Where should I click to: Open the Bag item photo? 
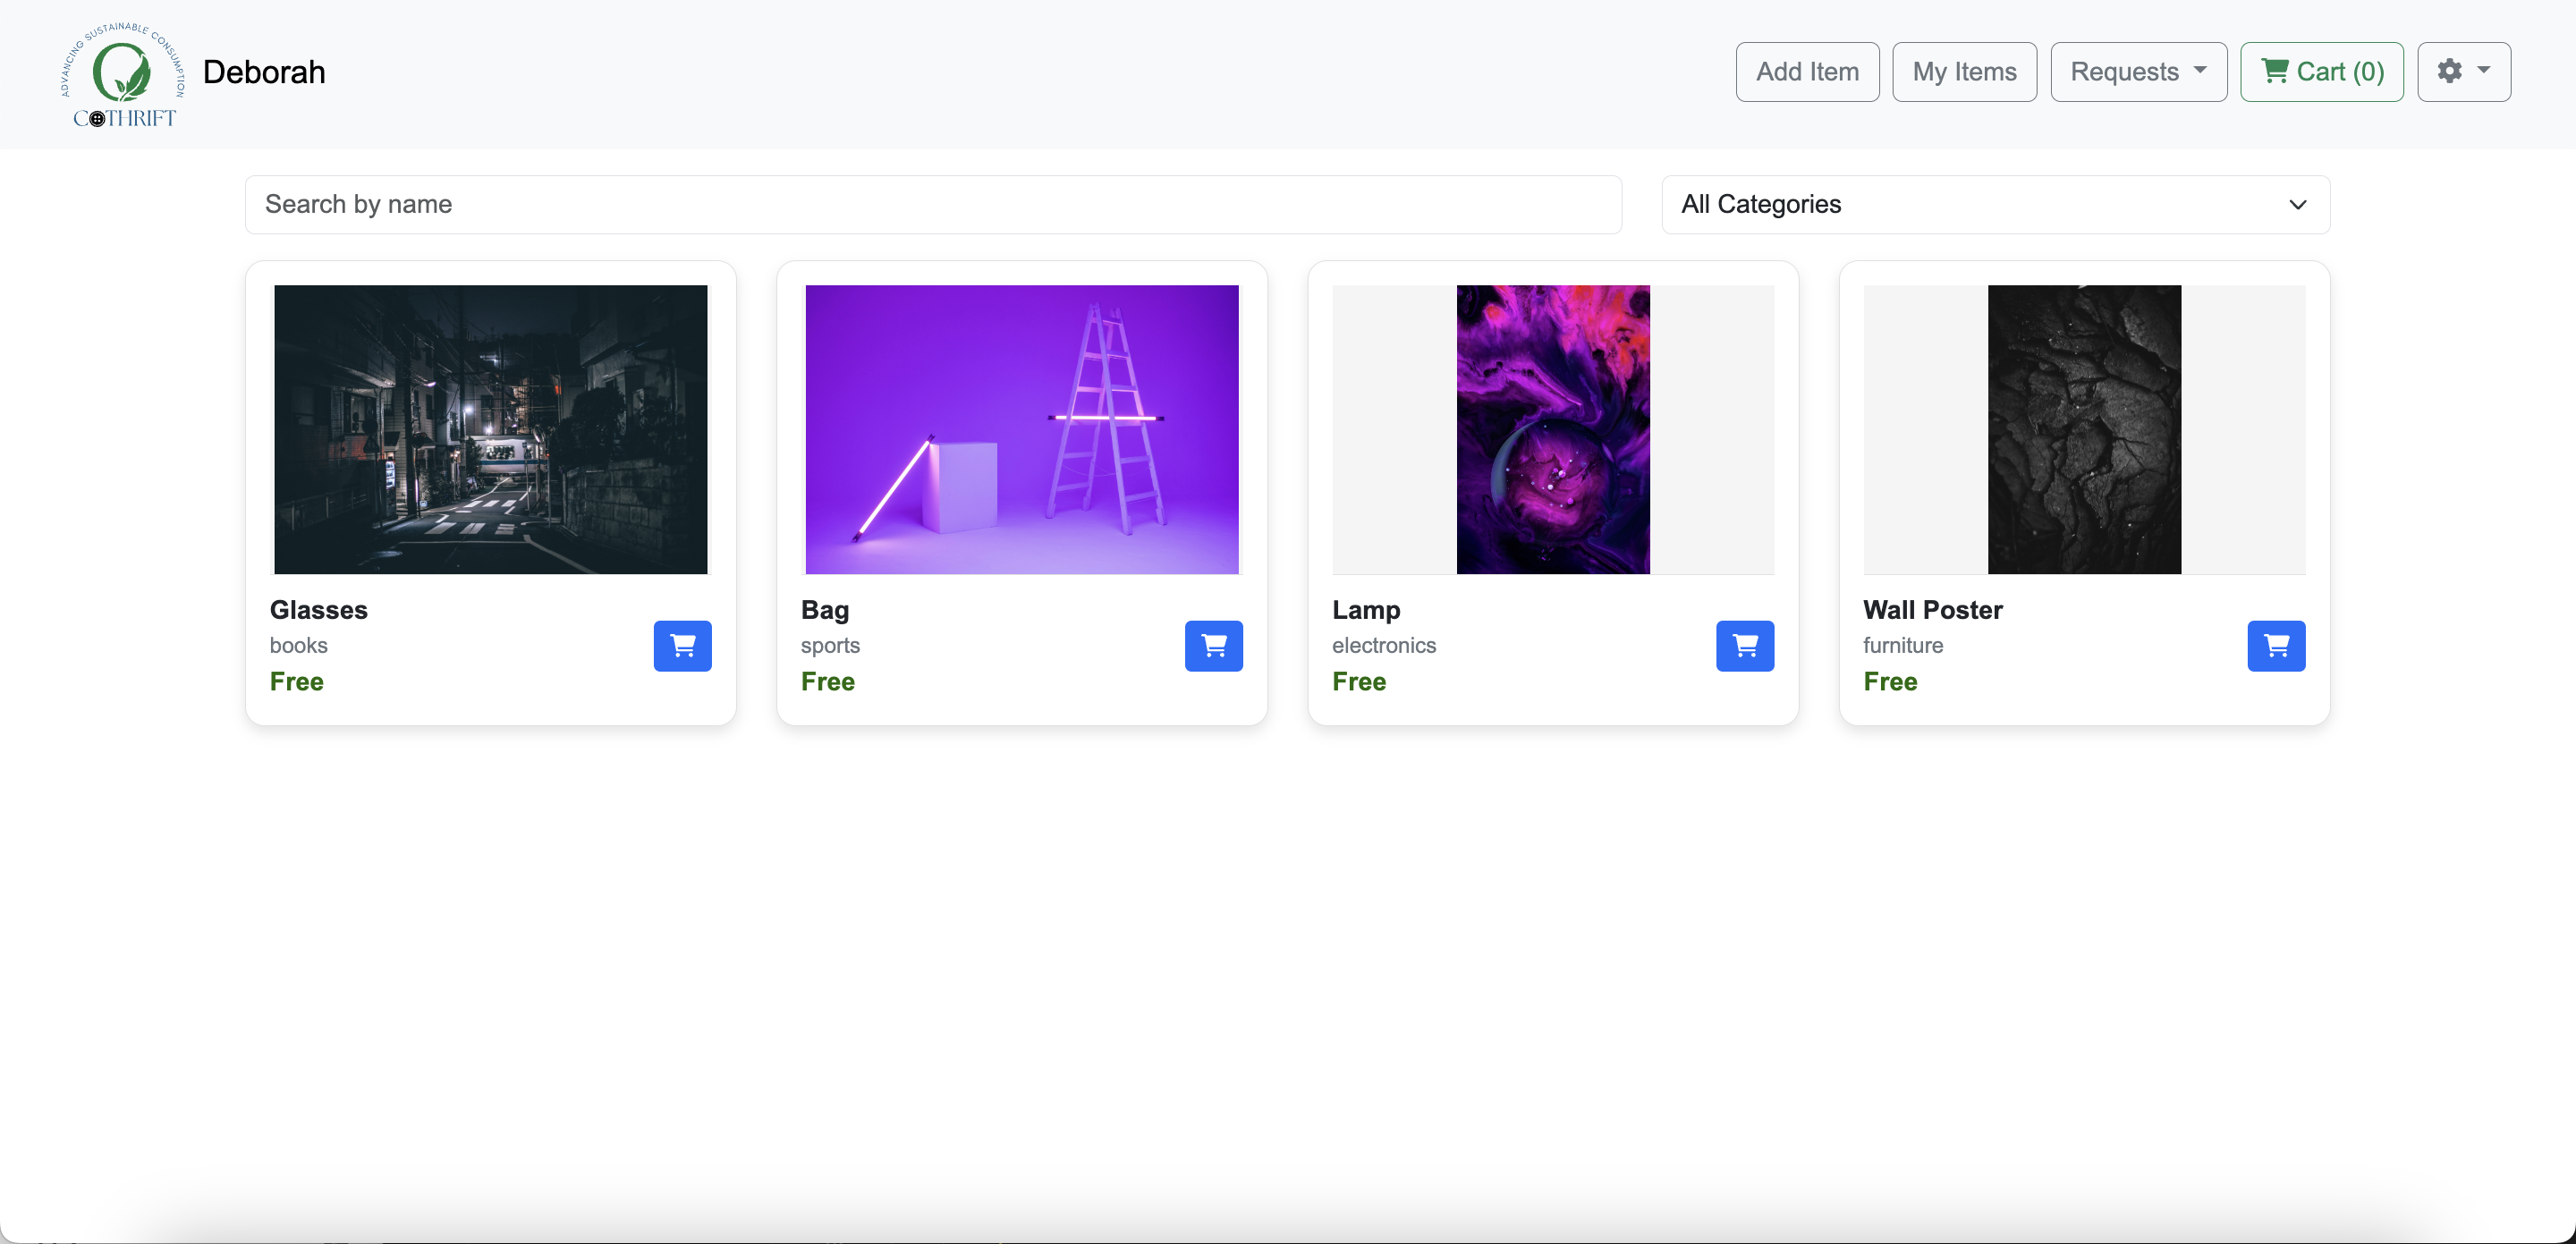click(x=1021, y=429)
